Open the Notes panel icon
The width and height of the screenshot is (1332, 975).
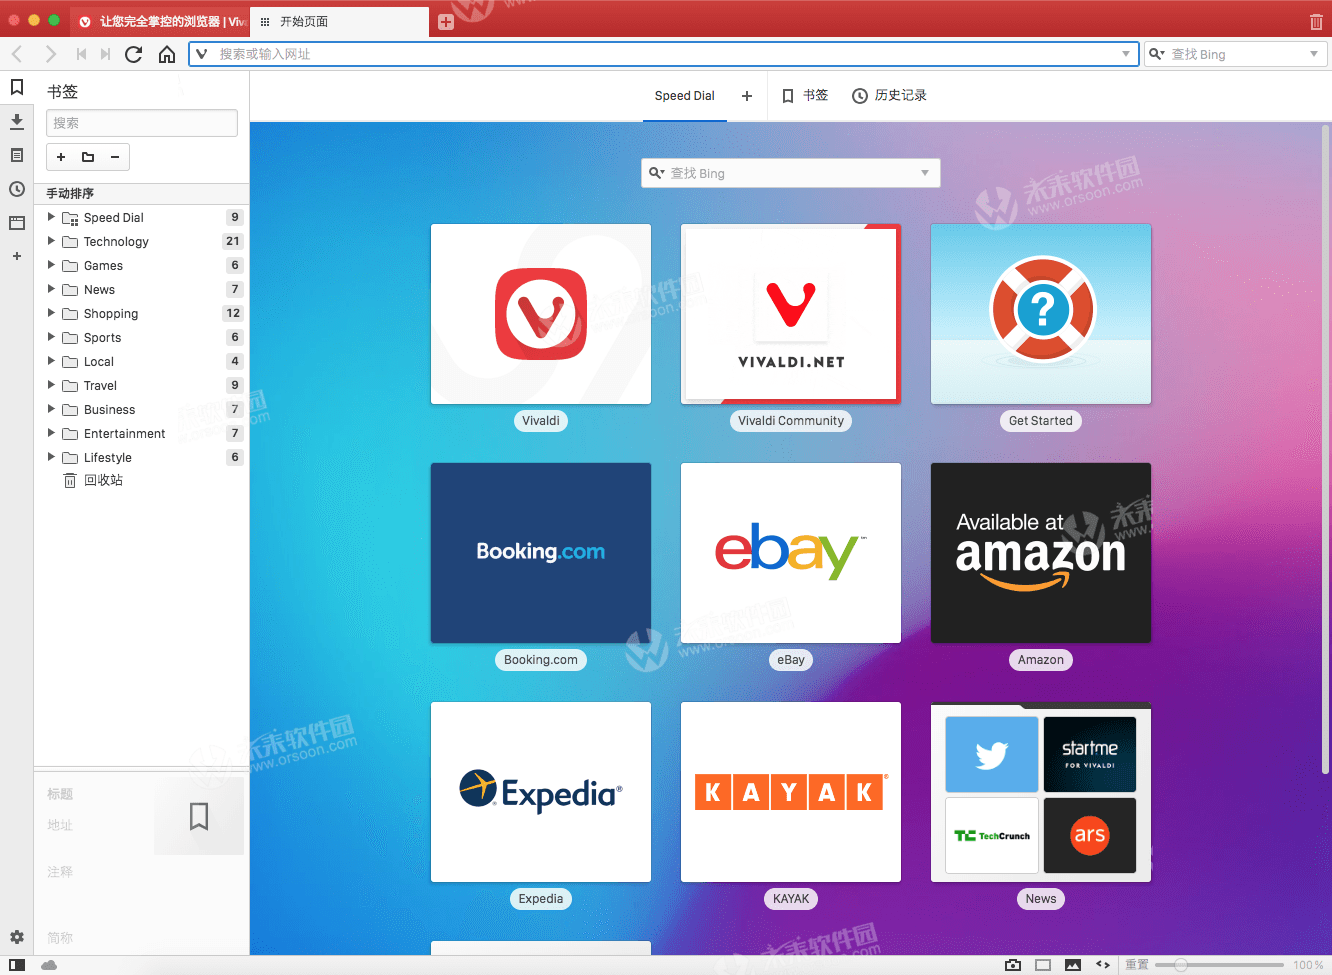tap(17, 155)
